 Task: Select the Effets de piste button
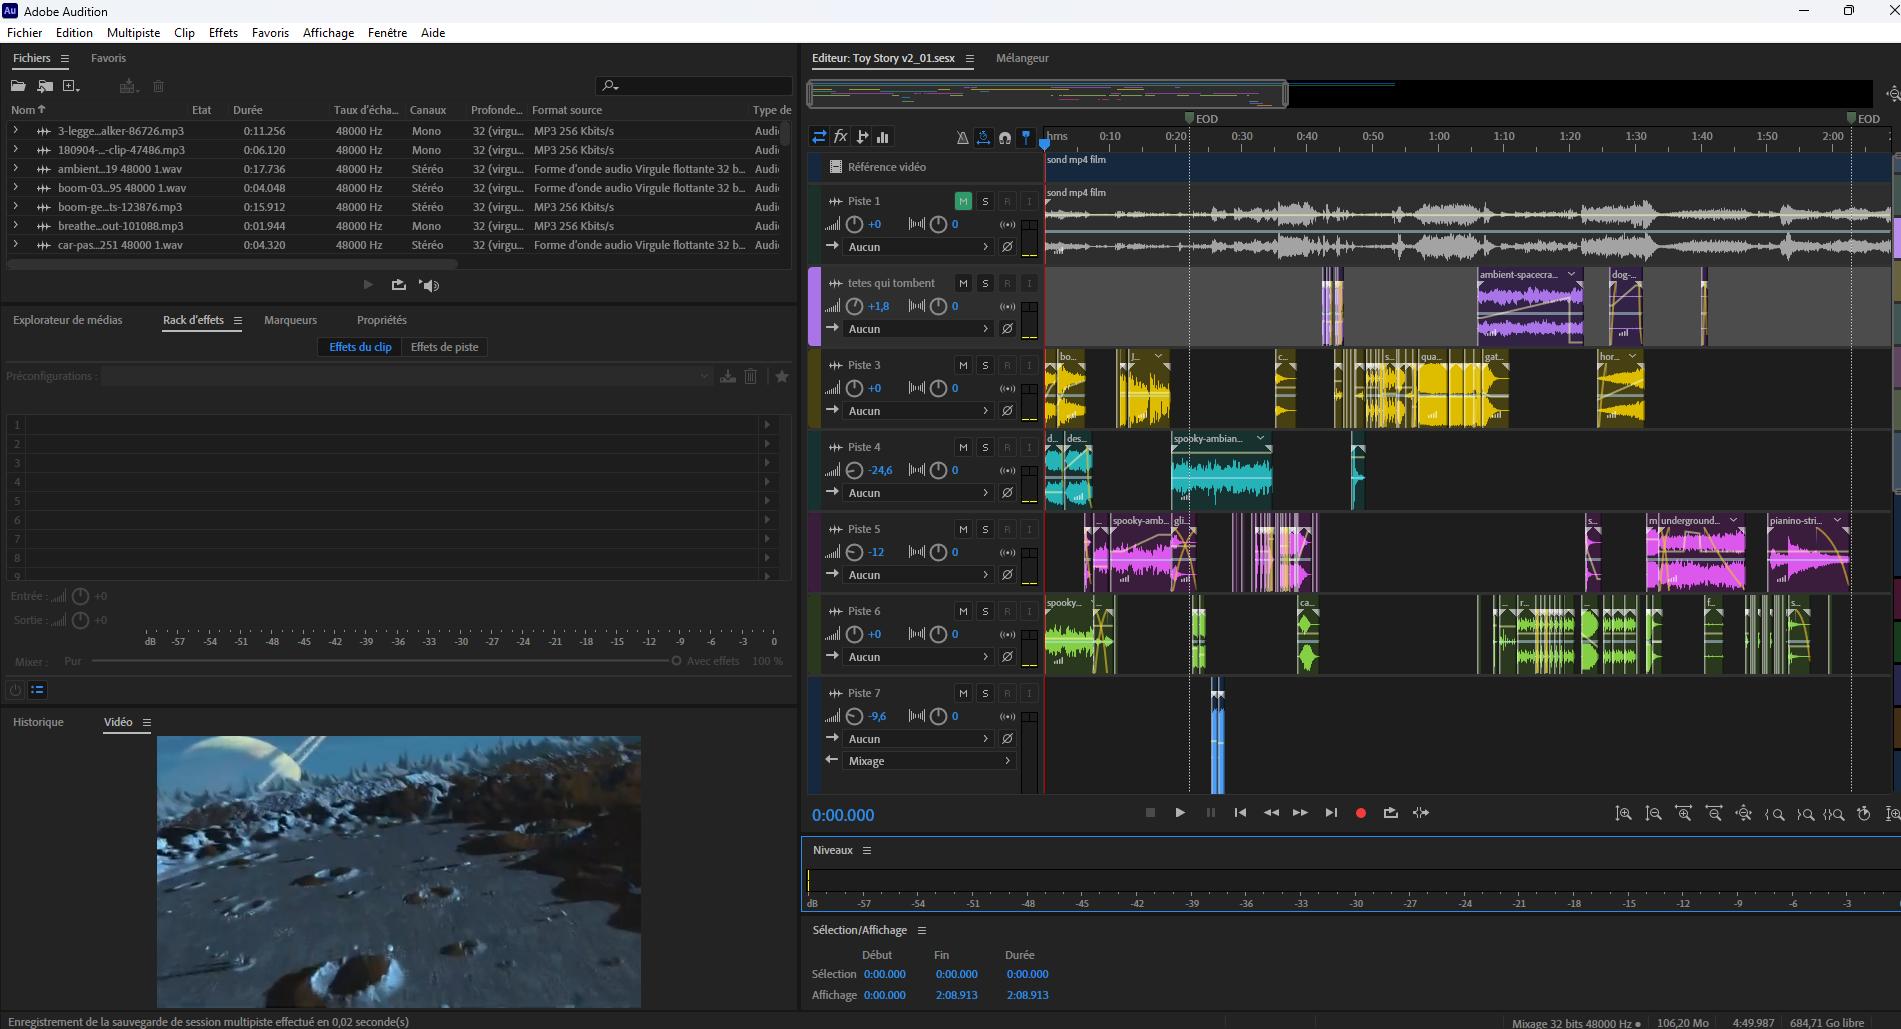click(444, 347)
